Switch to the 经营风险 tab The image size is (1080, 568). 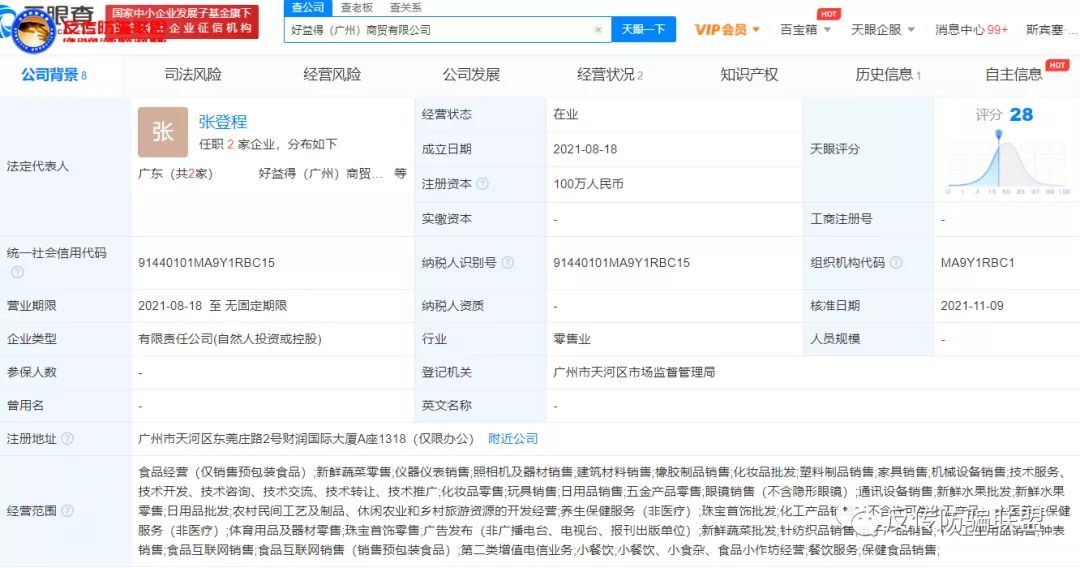[x=332, y=74]
